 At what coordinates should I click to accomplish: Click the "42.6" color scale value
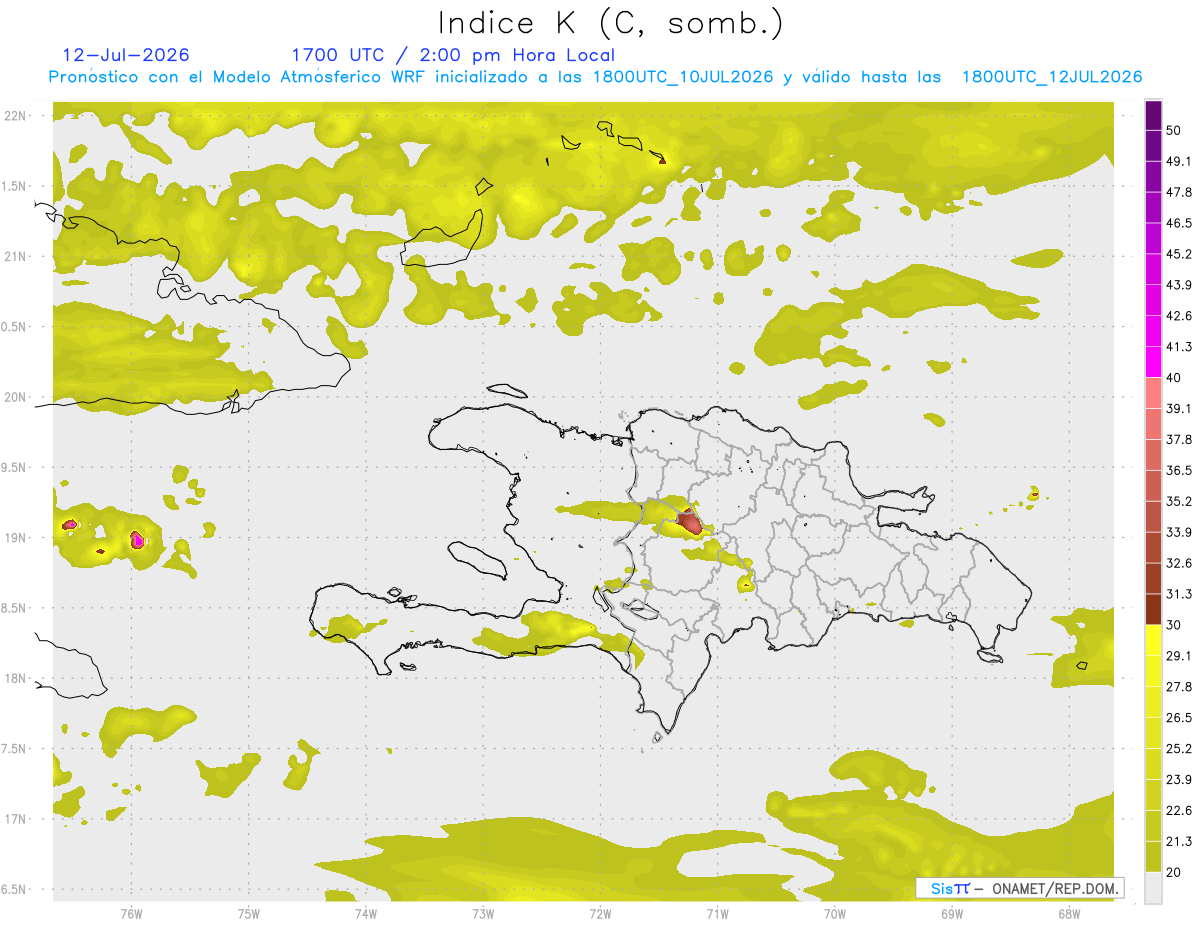pyautogui.click(x=1179, y=316)
